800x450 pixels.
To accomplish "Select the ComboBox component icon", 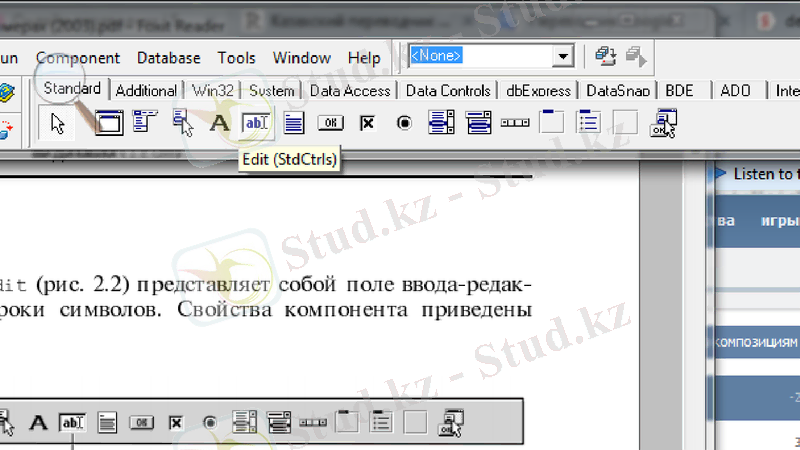I will (478, 122).
